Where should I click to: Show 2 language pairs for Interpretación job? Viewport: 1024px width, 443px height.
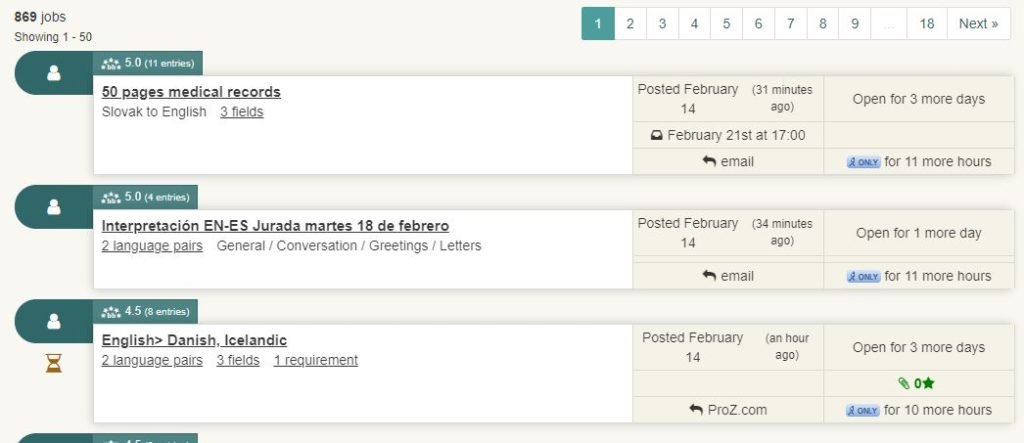(152, 246)
